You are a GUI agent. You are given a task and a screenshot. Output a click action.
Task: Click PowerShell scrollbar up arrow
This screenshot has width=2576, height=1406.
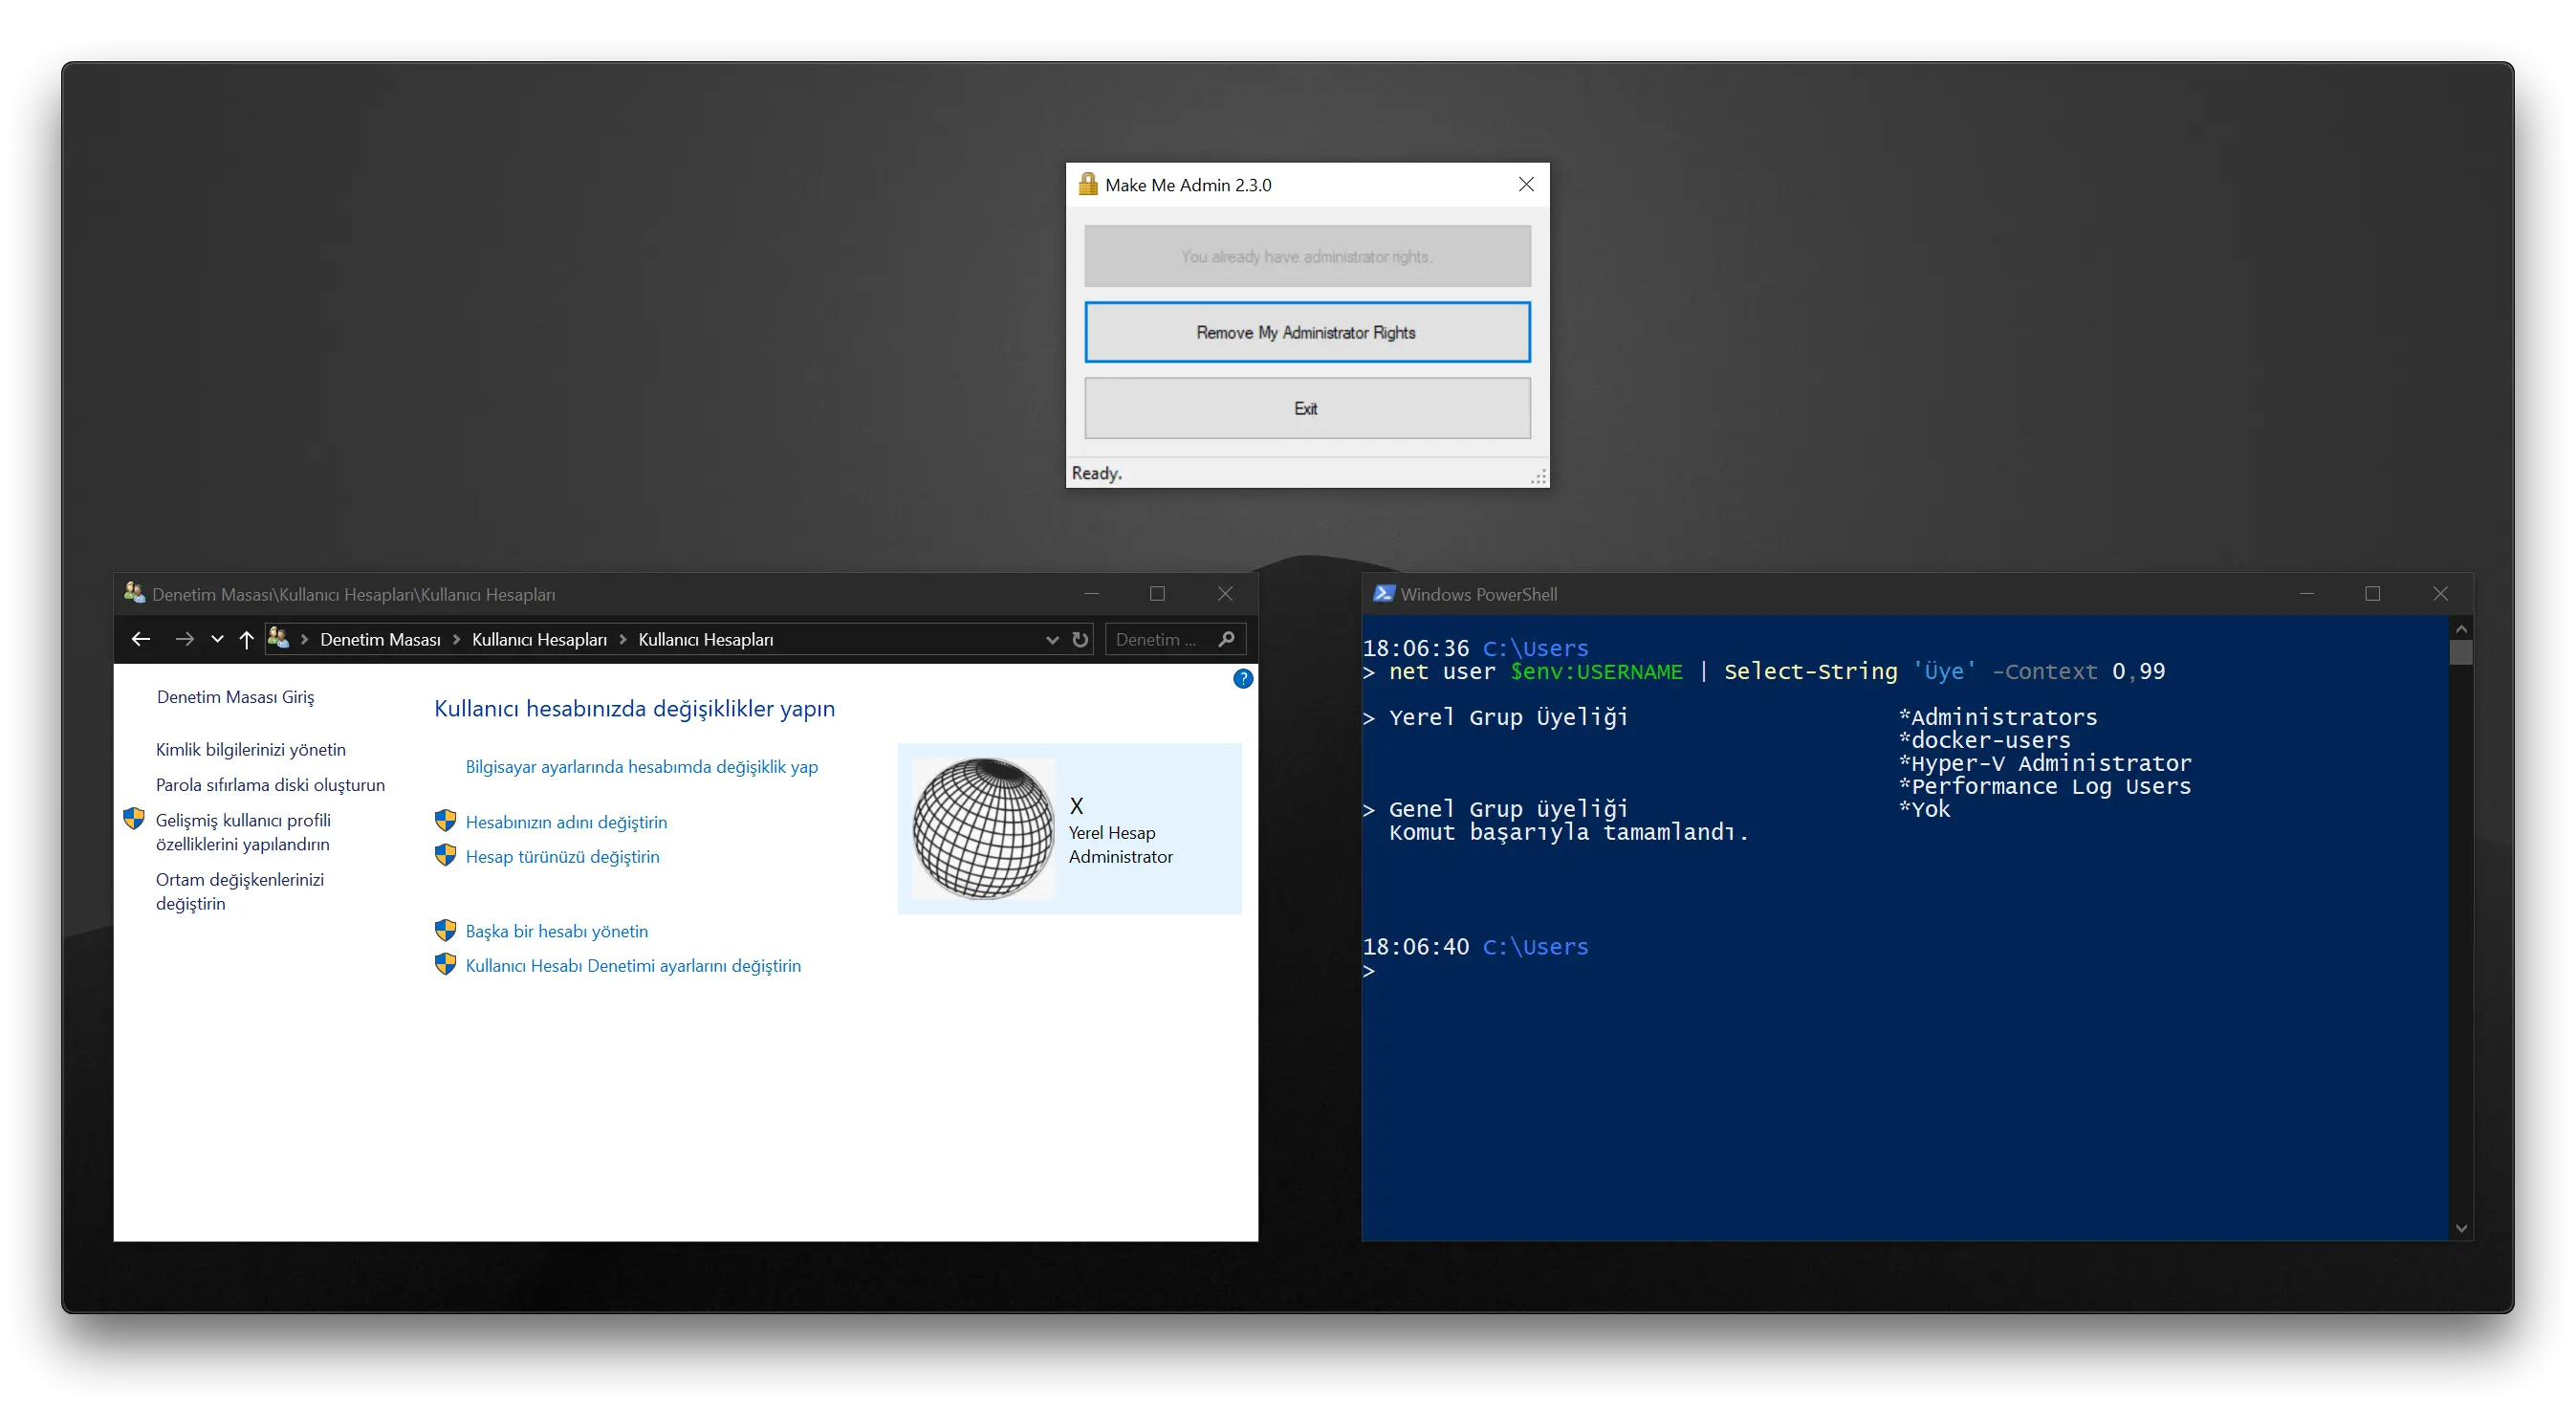[2461, 629]
